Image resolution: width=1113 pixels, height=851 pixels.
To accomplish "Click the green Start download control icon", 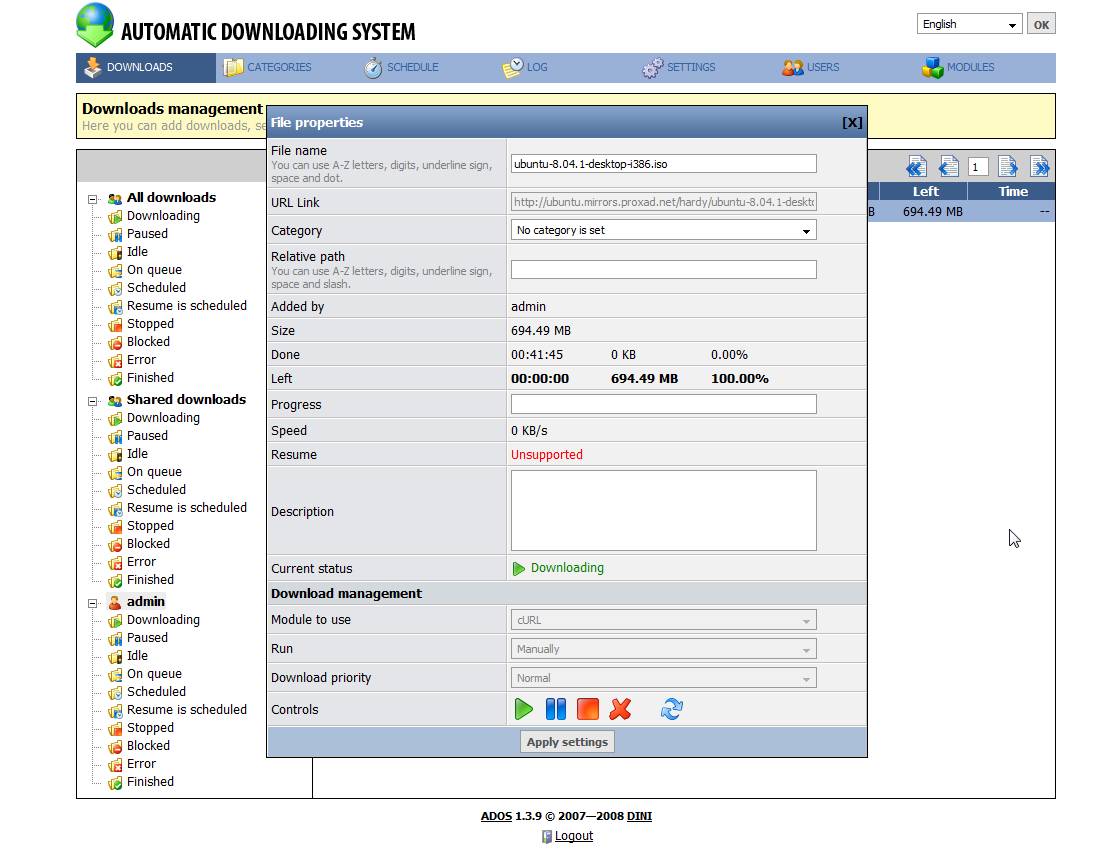I will (523, 710).
